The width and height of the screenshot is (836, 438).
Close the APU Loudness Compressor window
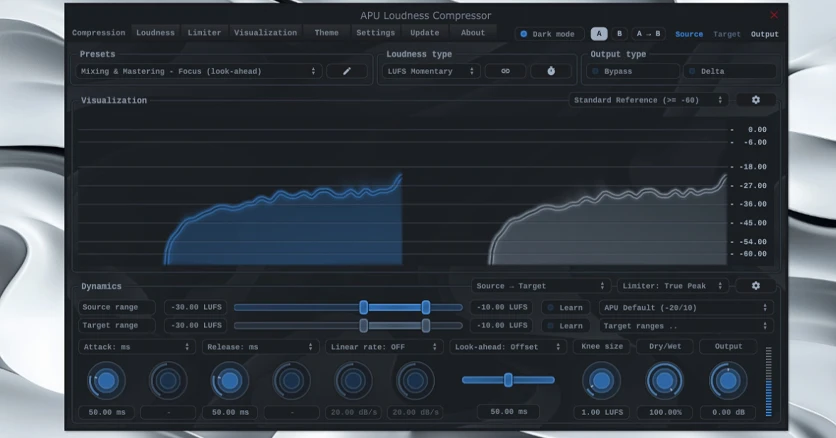pyautogui.click(x=774, y=15)
